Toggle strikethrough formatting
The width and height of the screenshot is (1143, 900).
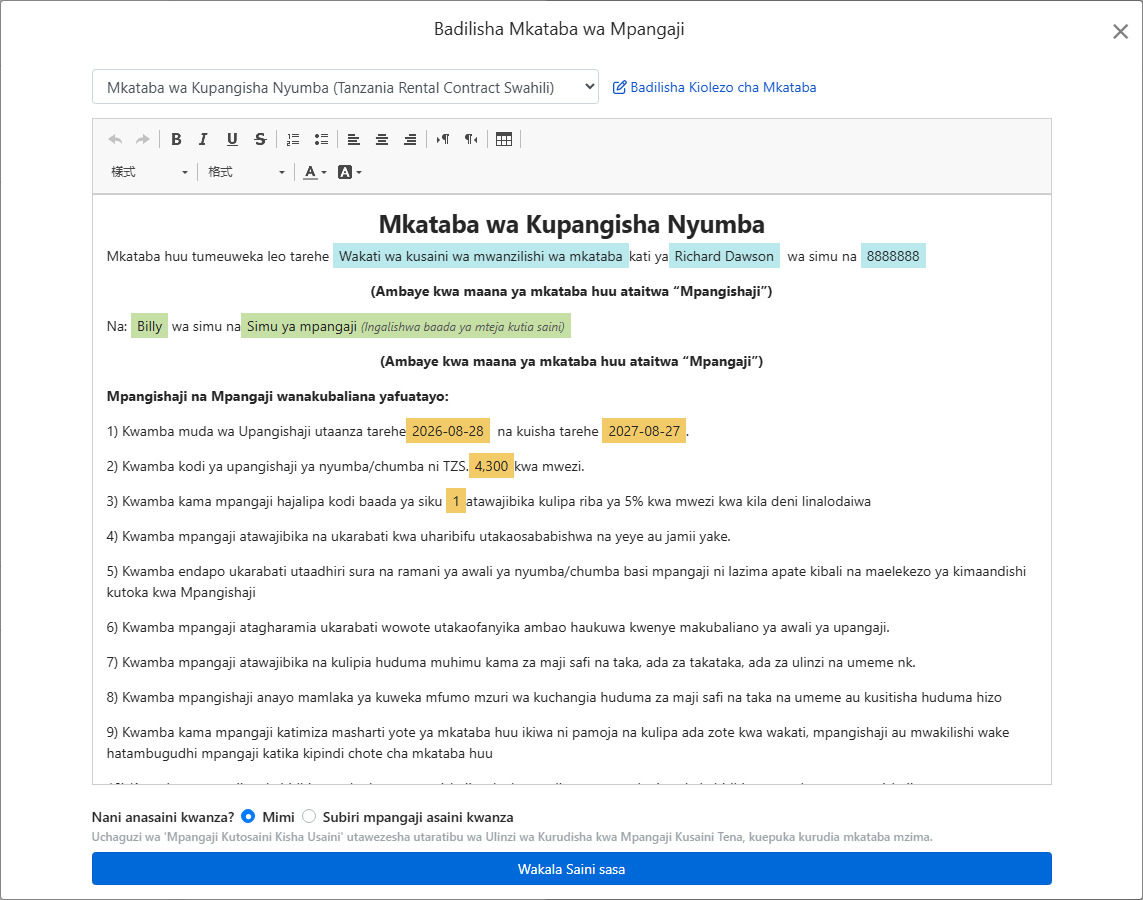click(260, 139)
